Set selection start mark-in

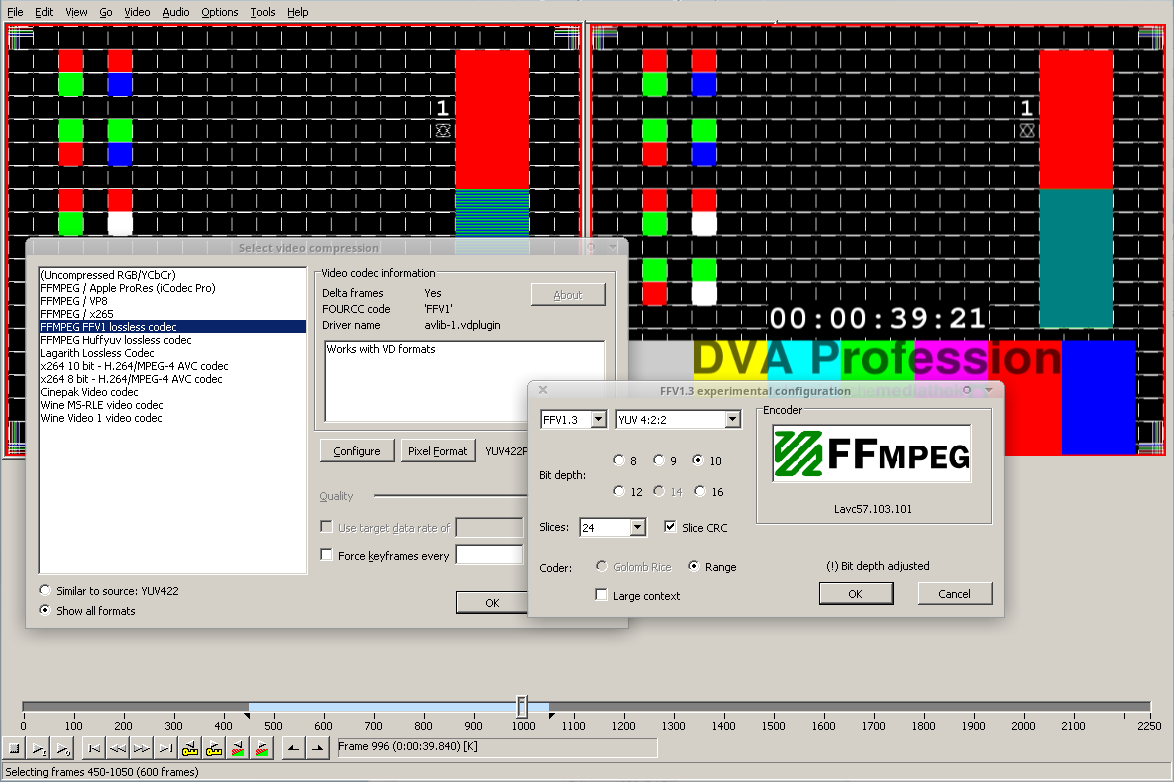293,748
